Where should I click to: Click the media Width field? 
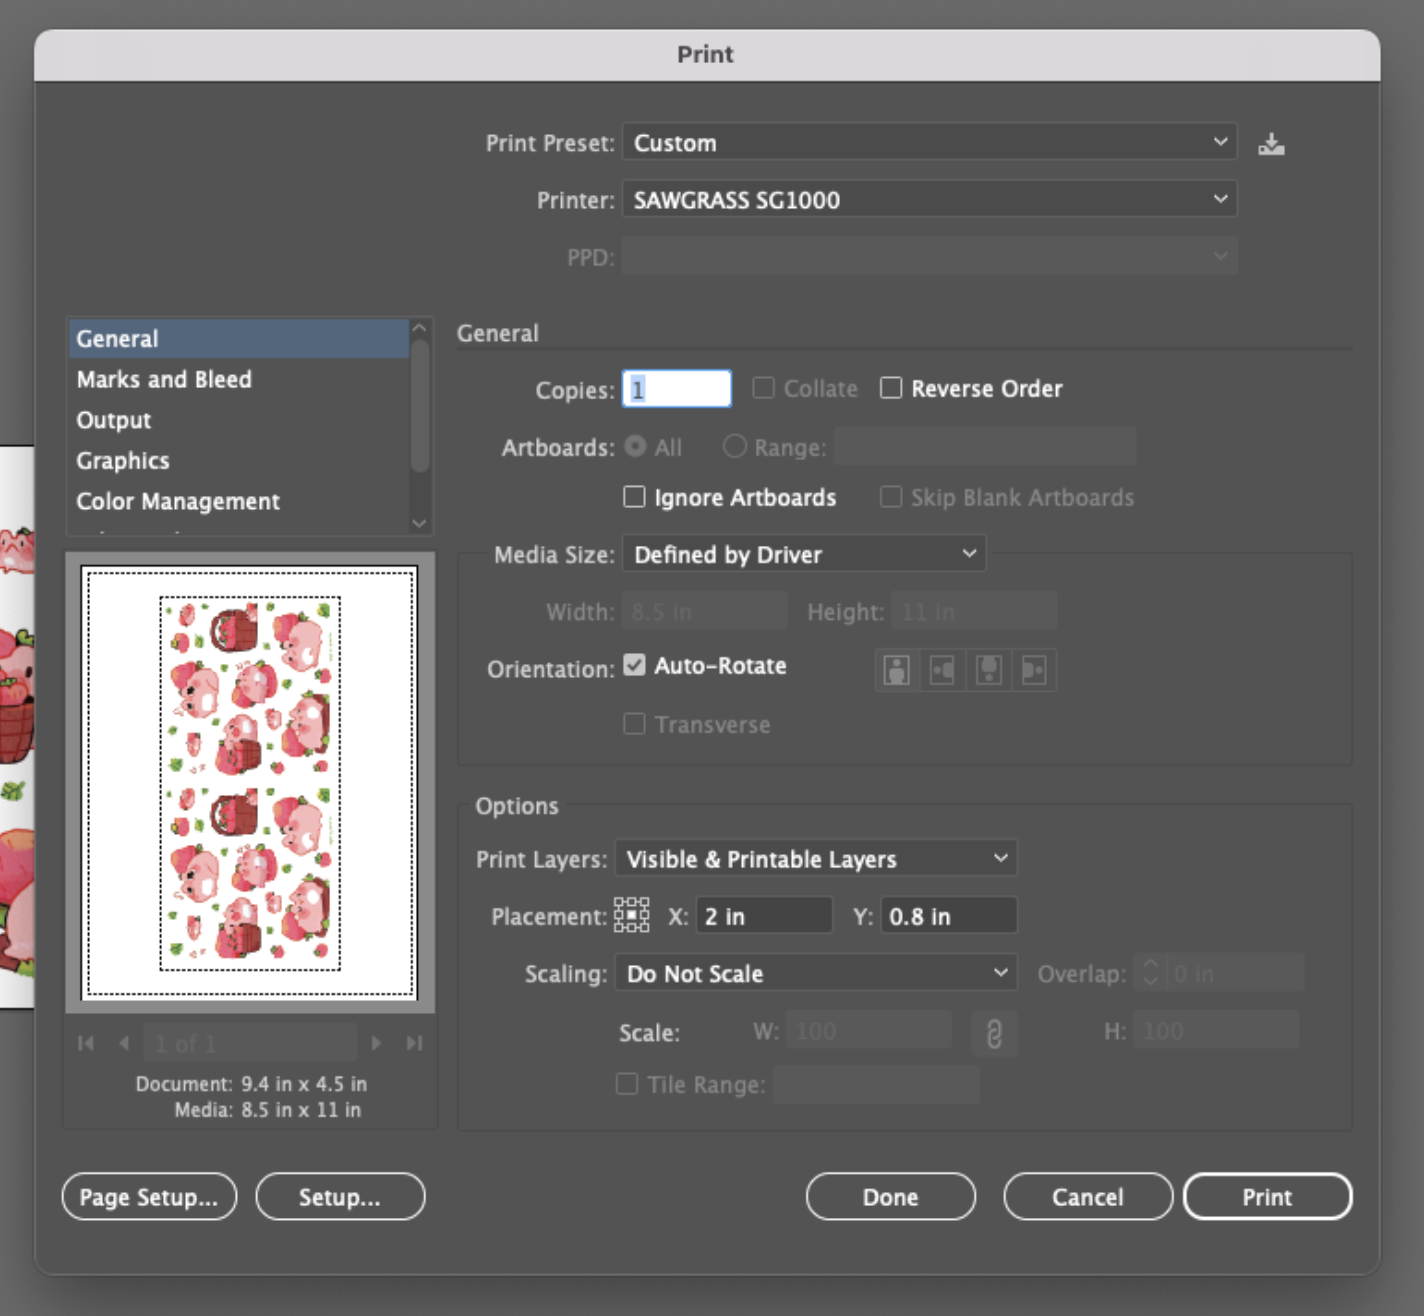705,611
